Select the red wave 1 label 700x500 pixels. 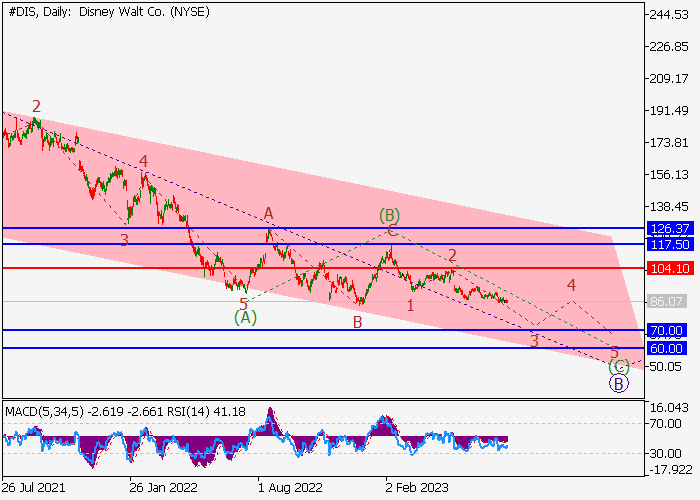click(410, 306)
